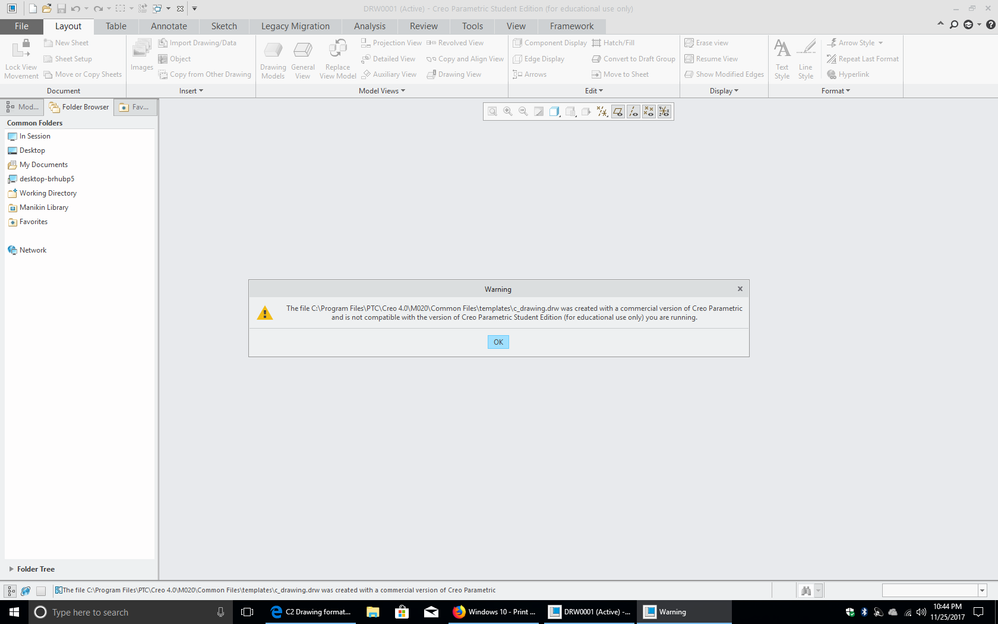Close the Warning dialog with X
The width and height of the screenshot is (998, 624).
pos(740,288)
